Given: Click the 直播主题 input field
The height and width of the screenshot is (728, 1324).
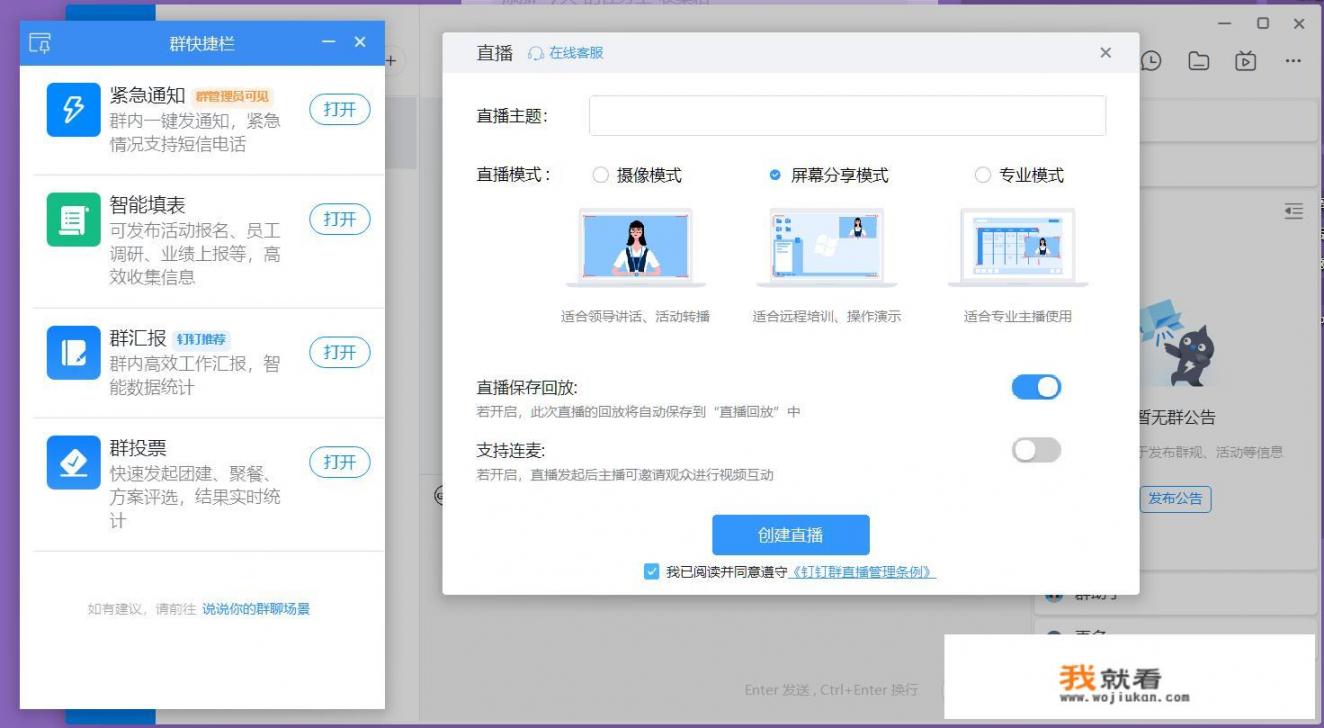Looking at the screenshot, I should [847, 116].
